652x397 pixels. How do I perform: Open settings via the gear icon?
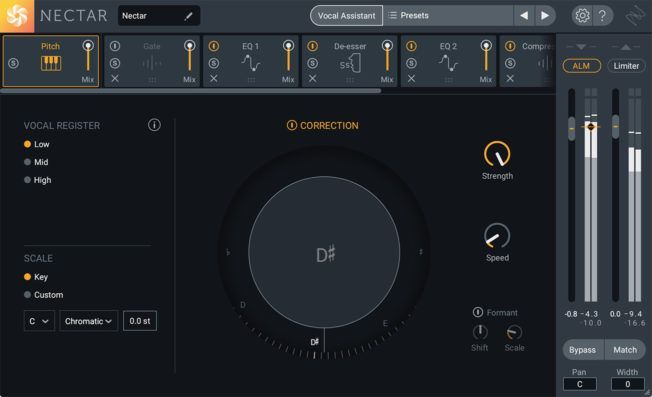coord(582,16)
